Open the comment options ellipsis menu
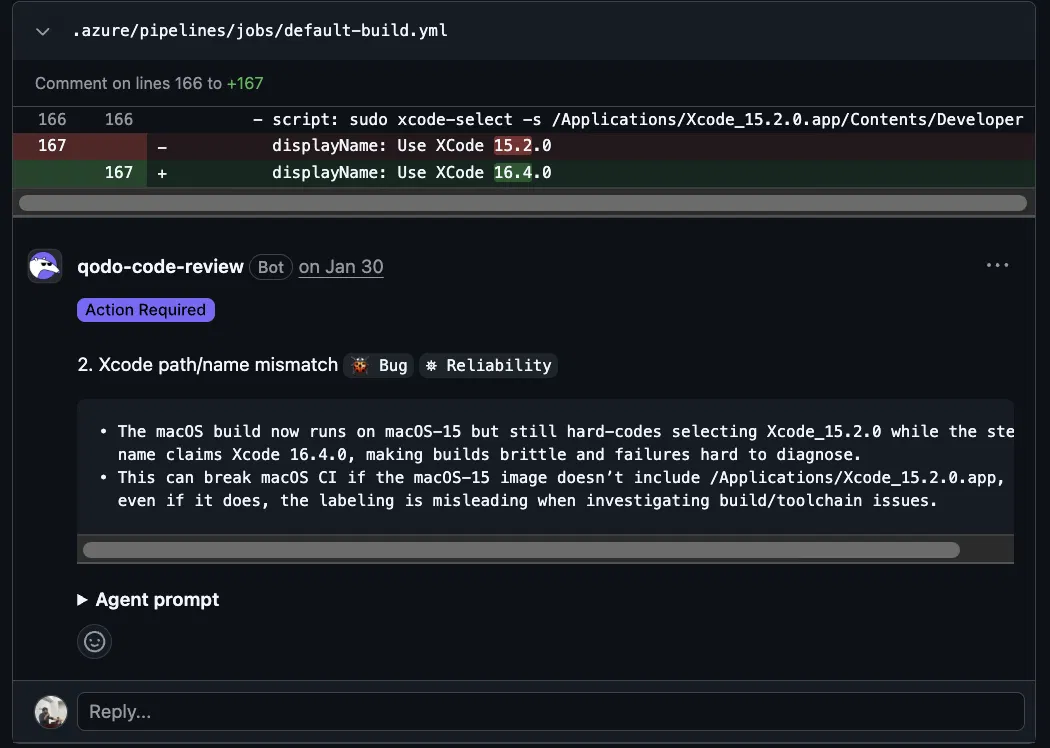 [997, 265]
